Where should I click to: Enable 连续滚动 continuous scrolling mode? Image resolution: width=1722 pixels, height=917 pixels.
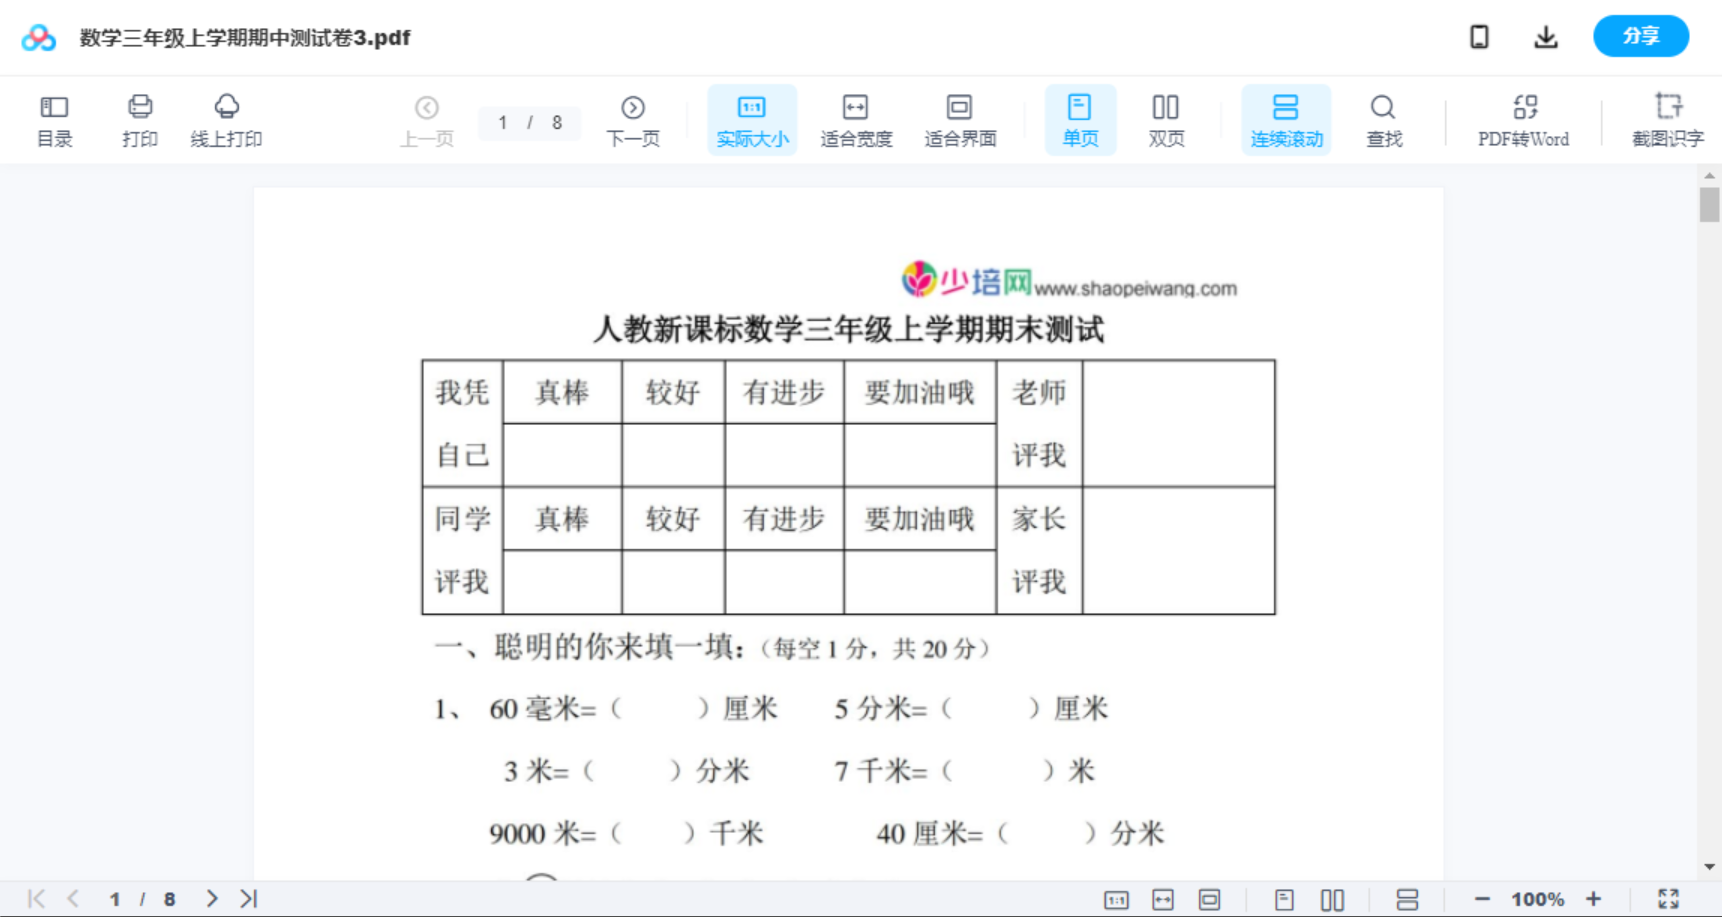(x=1286, y=119)
